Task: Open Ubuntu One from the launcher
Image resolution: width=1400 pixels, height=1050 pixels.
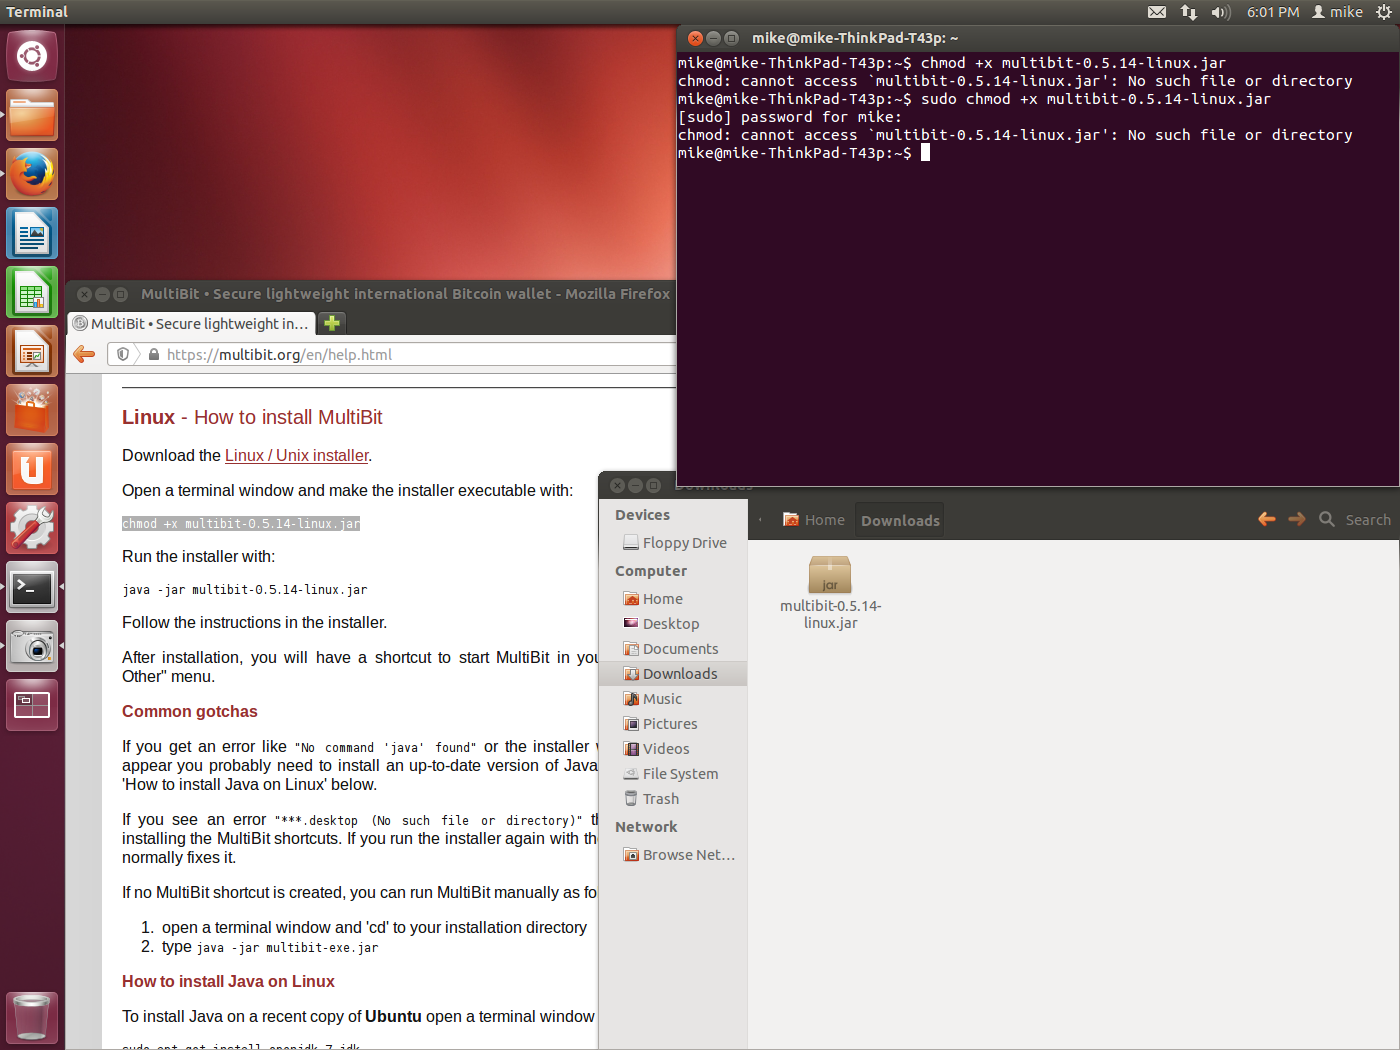Action: tap(32, 469)
